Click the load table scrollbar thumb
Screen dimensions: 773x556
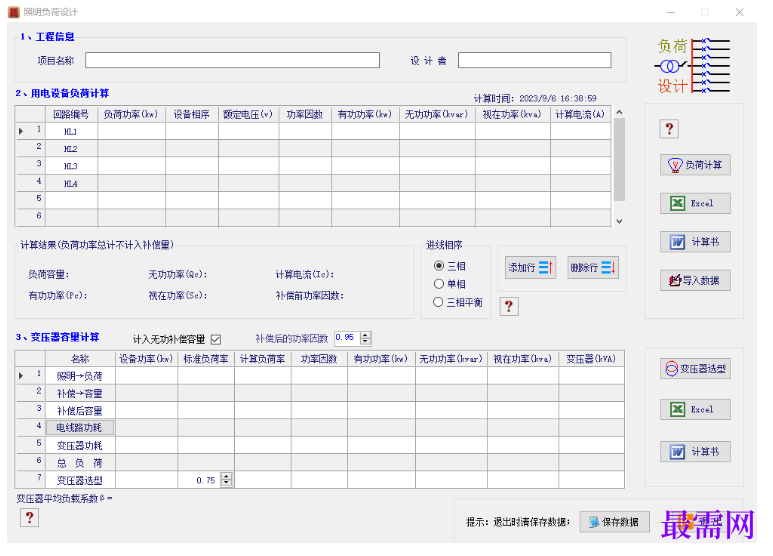coord(619,159)
